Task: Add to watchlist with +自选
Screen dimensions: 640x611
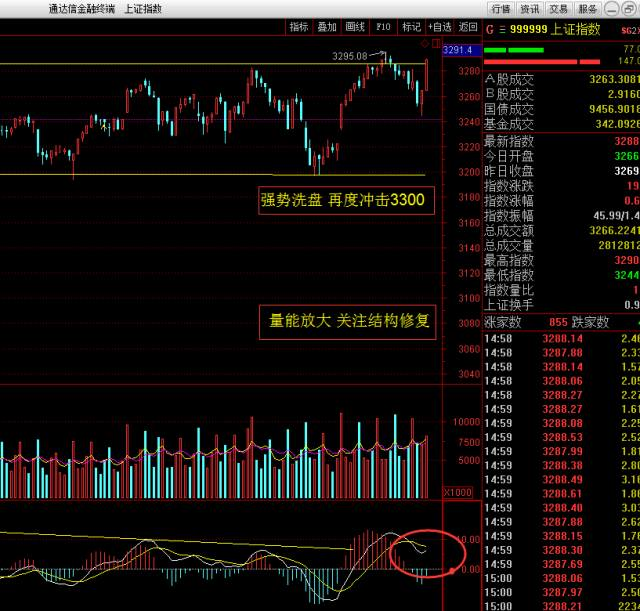Action: (x=440, y=27)
